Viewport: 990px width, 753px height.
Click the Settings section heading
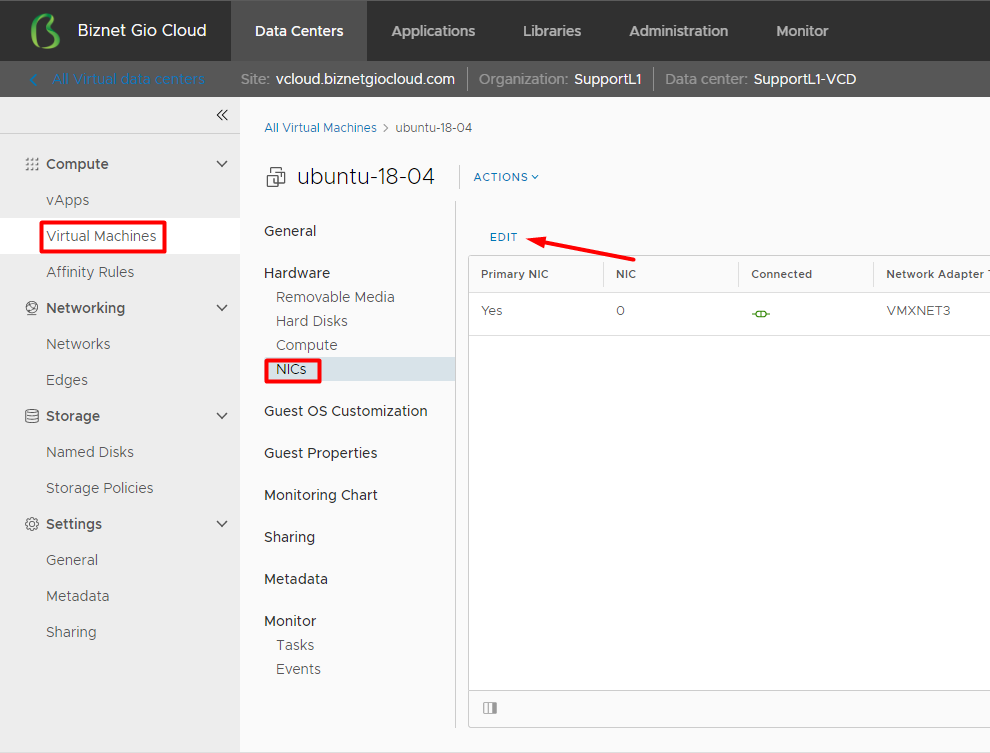coord(73,524)
